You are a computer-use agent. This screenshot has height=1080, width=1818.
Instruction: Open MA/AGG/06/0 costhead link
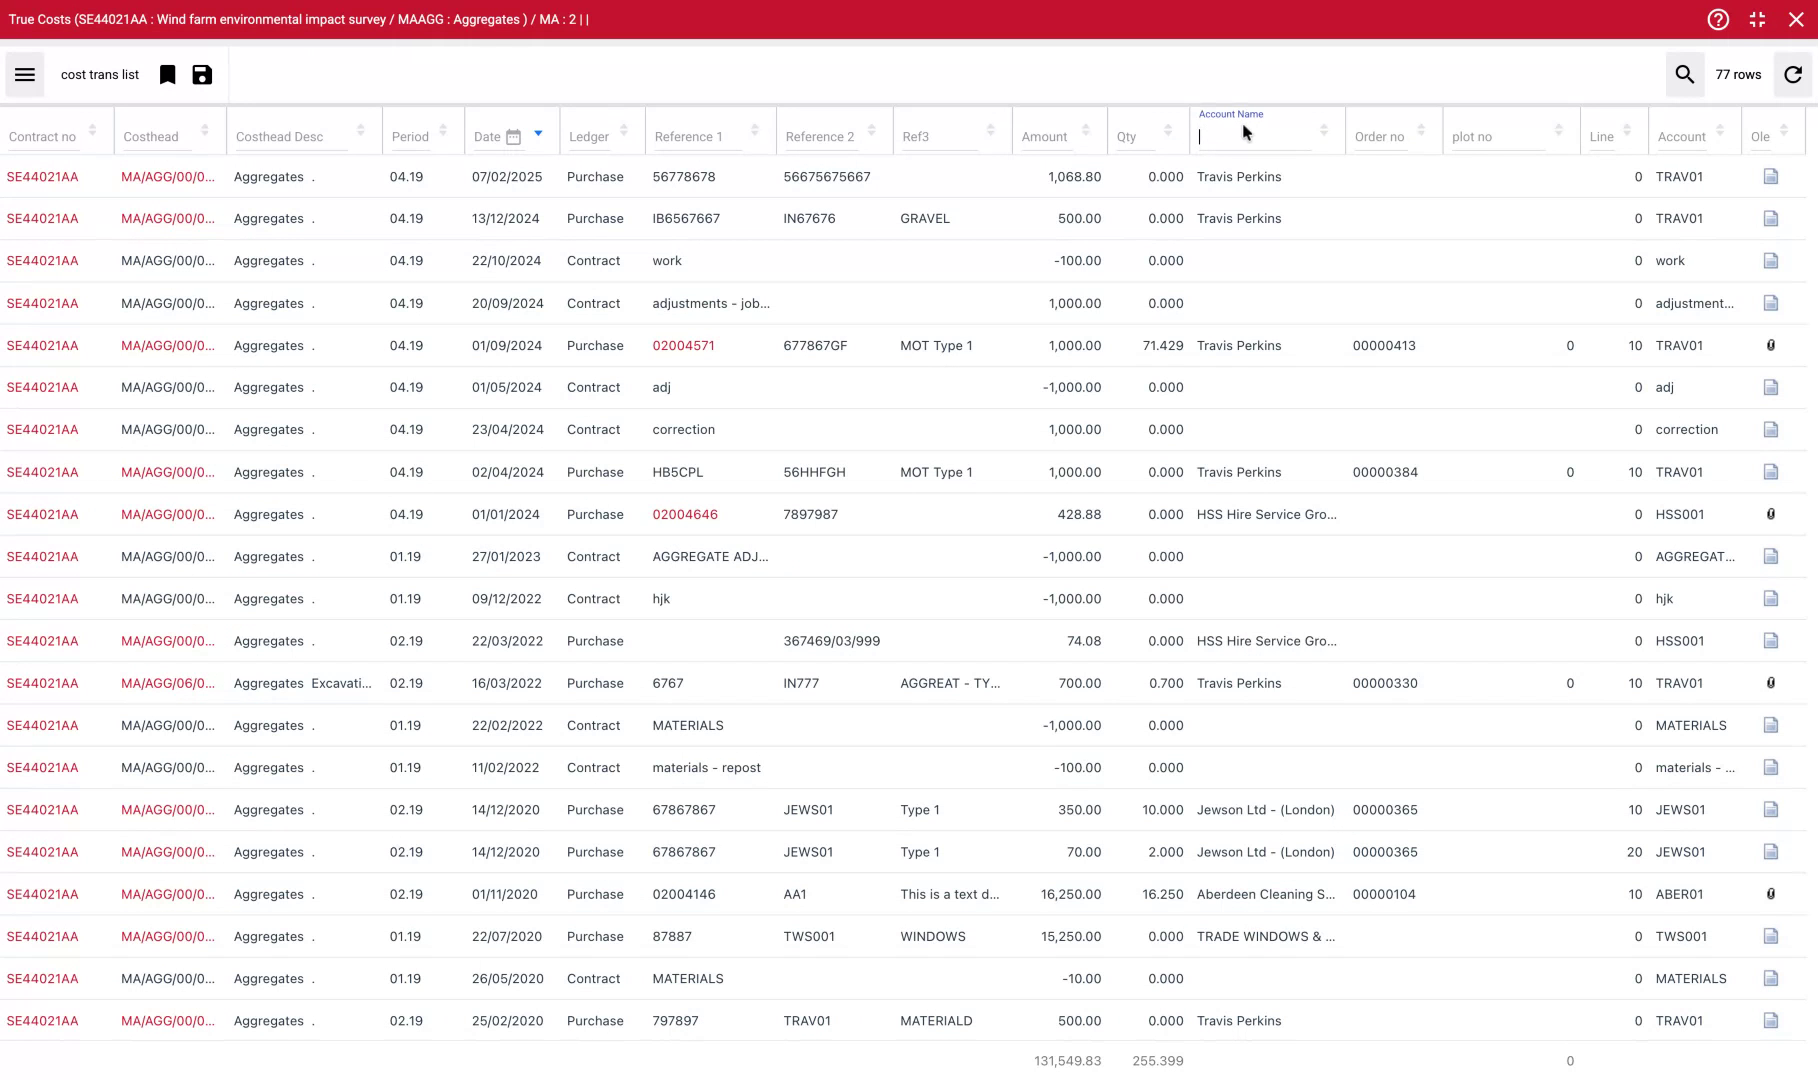(167, 684)
